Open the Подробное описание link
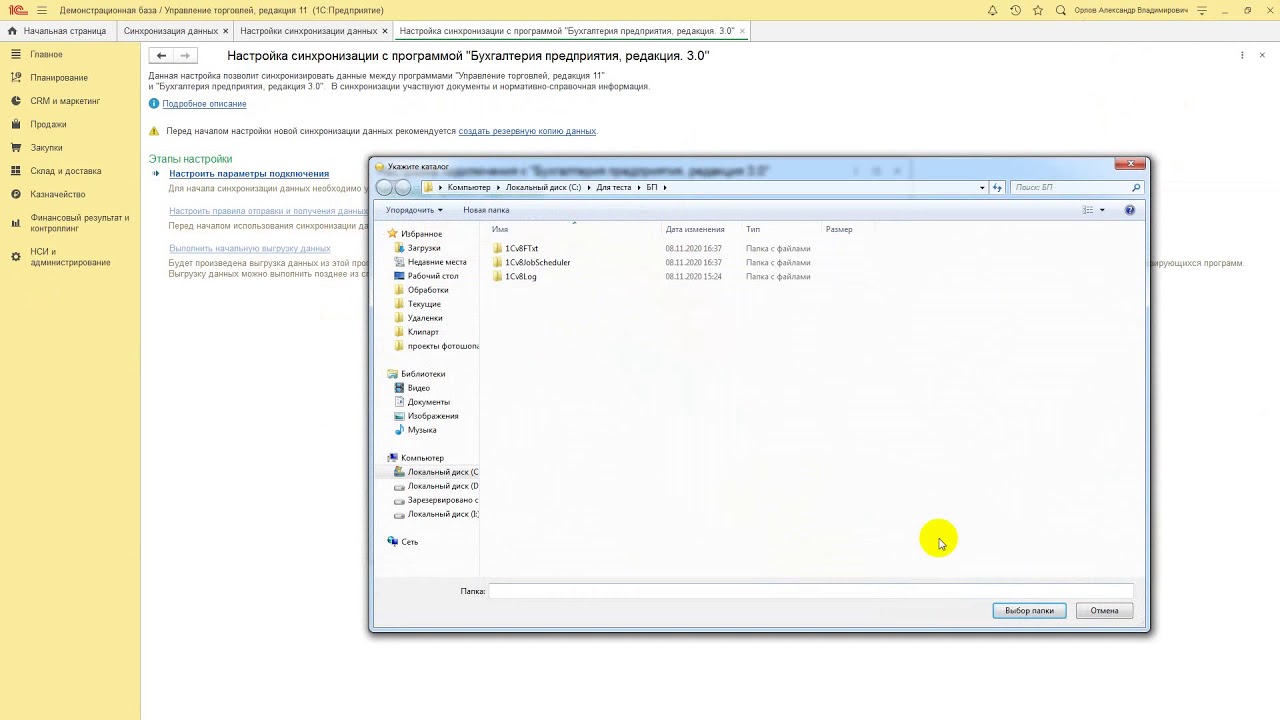1280x720 pixels. click(x=204, y=104)
